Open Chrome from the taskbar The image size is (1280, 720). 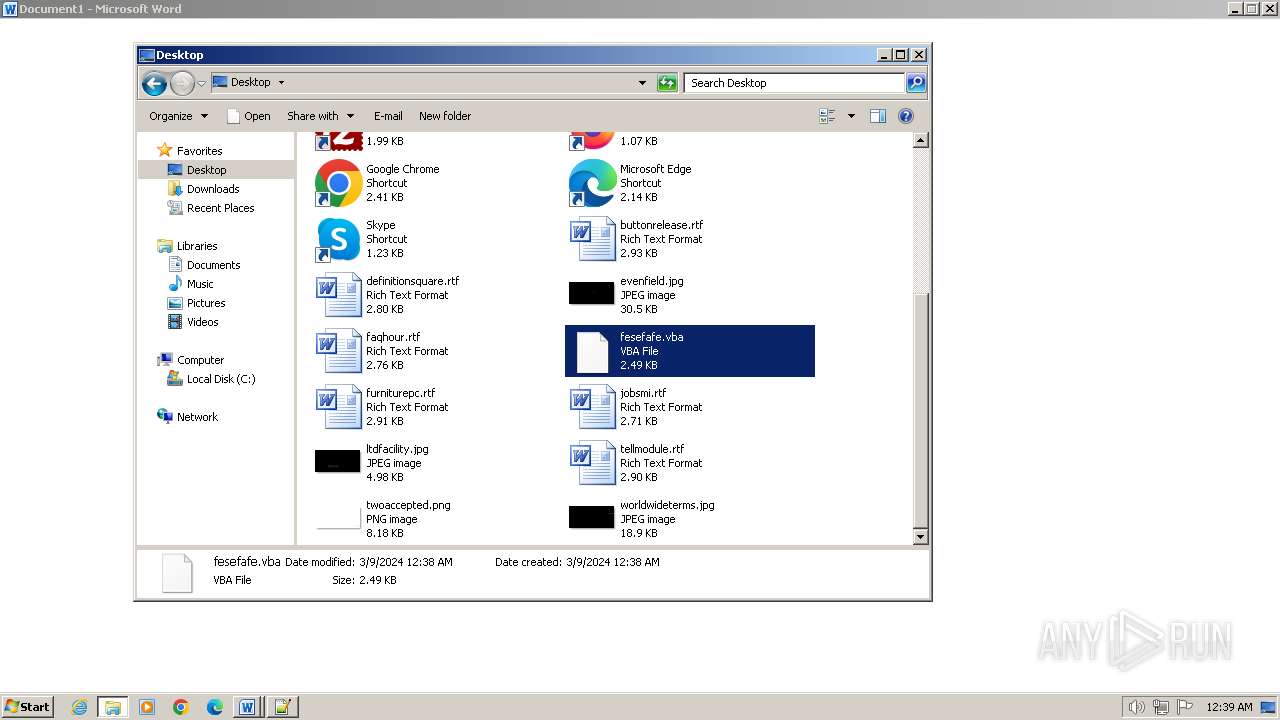point(181,707)
